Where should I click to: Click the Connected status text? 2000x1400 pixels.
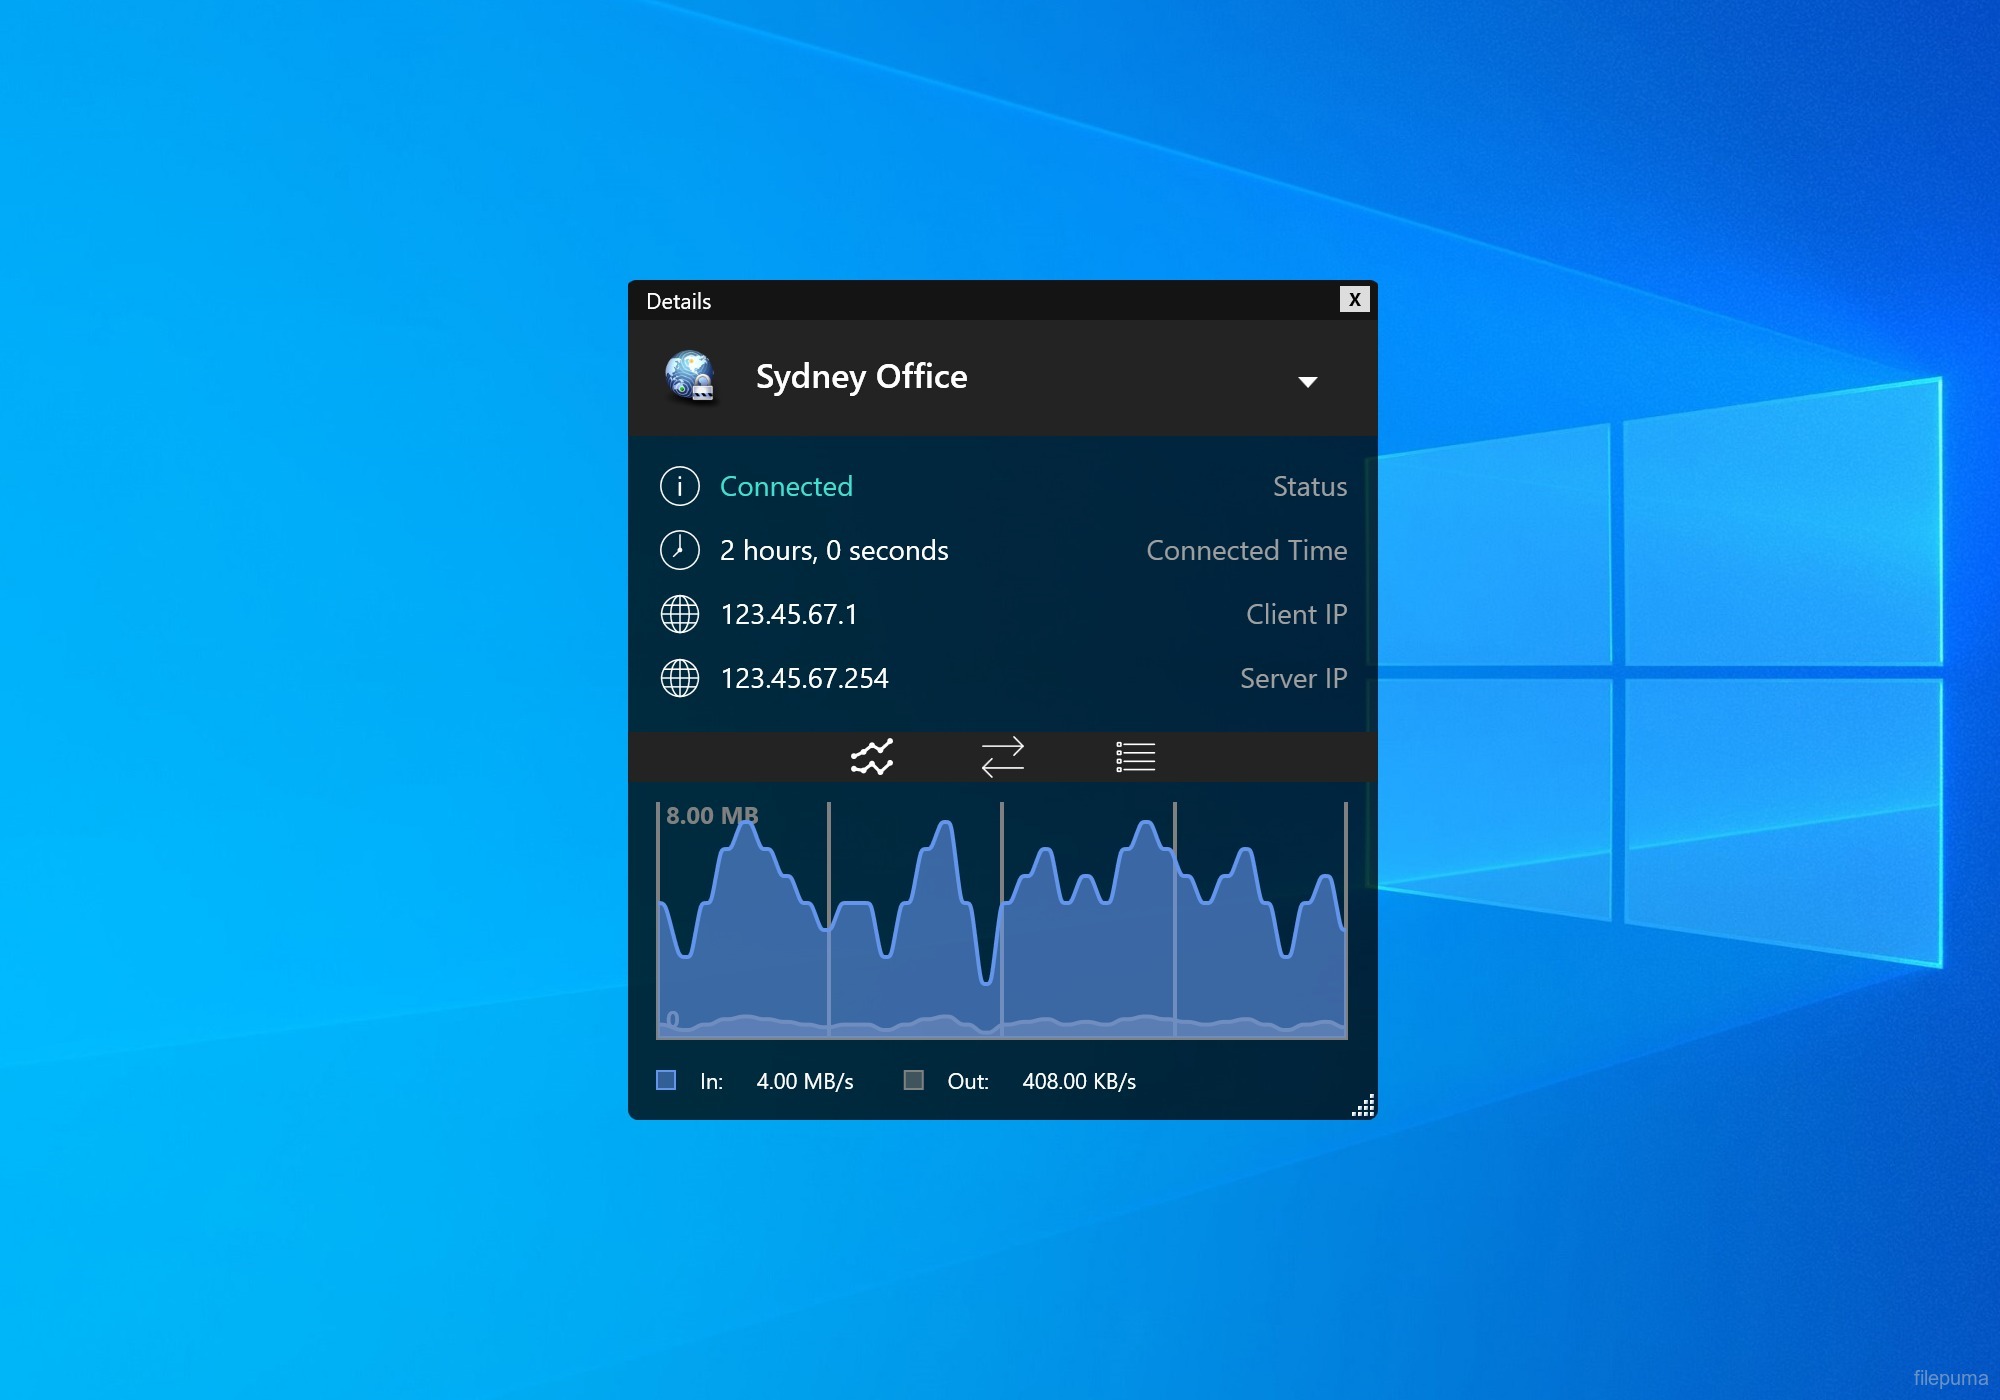click(x=786, y=486)
